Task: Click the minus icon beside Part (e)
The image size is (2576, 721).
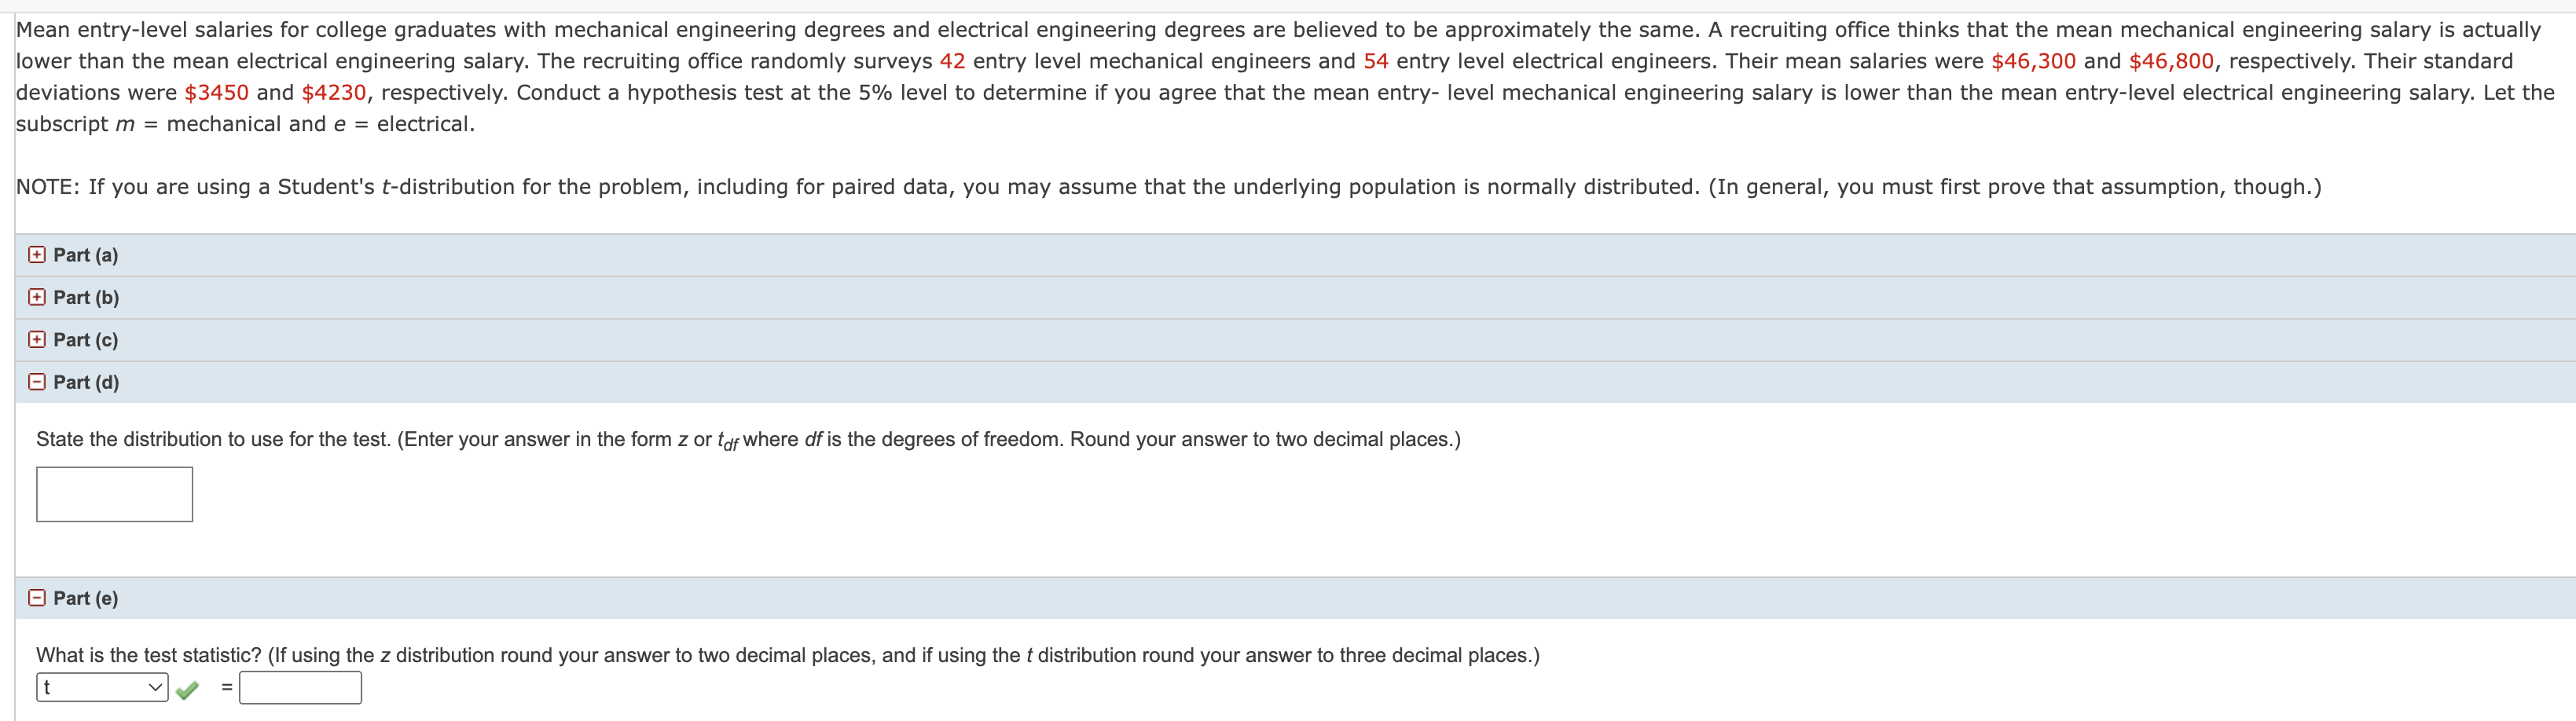Action: [36, 597]
